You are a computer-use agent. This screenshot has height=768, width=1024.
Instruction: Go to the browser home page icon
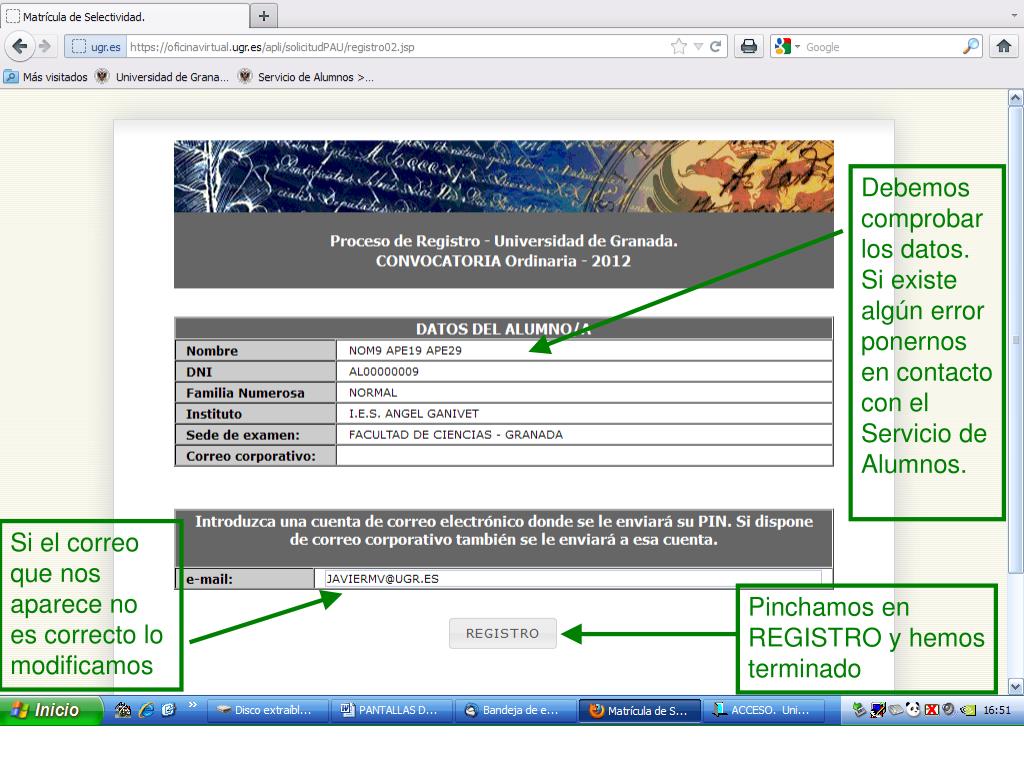[1004, 46]
